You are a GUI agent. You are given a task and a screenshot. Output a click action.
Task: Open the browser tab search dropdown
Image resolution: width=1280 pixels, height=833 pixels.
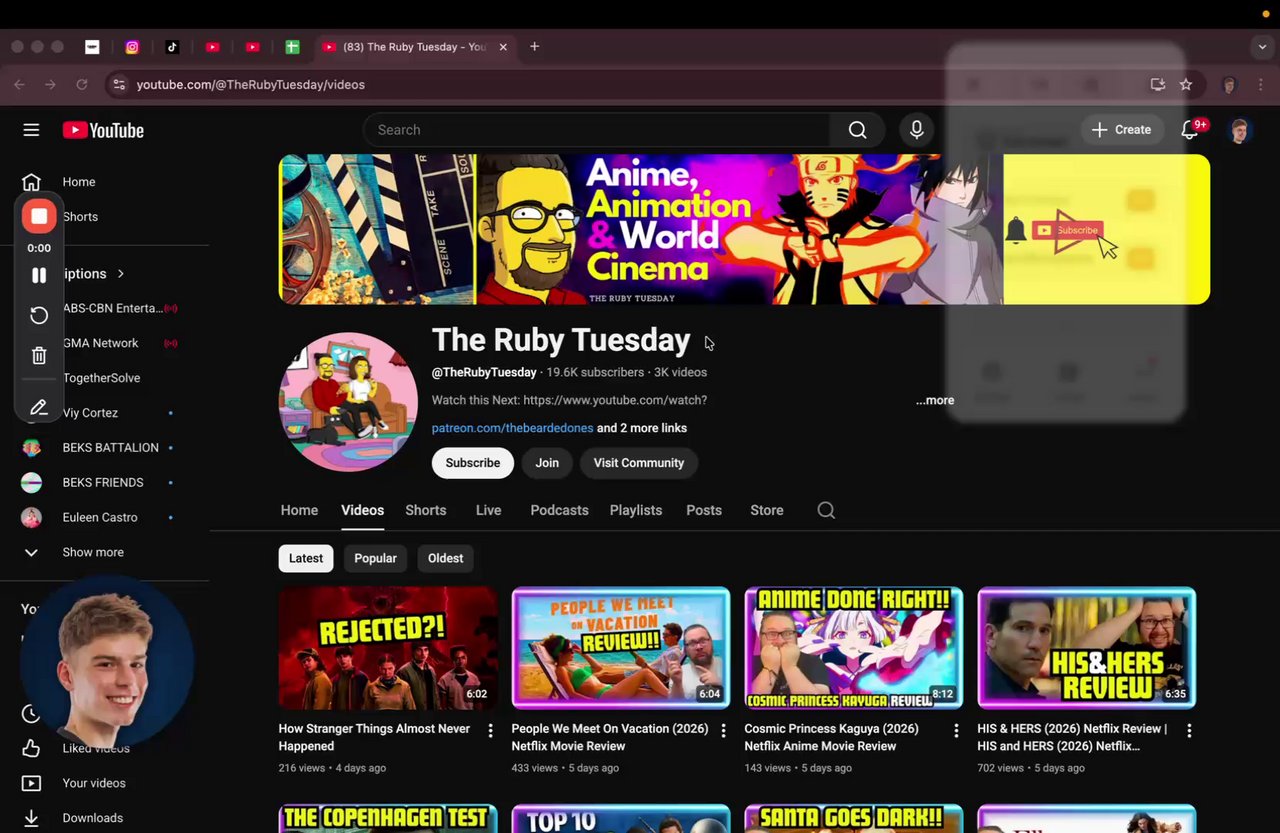(x=1262, y=47)
